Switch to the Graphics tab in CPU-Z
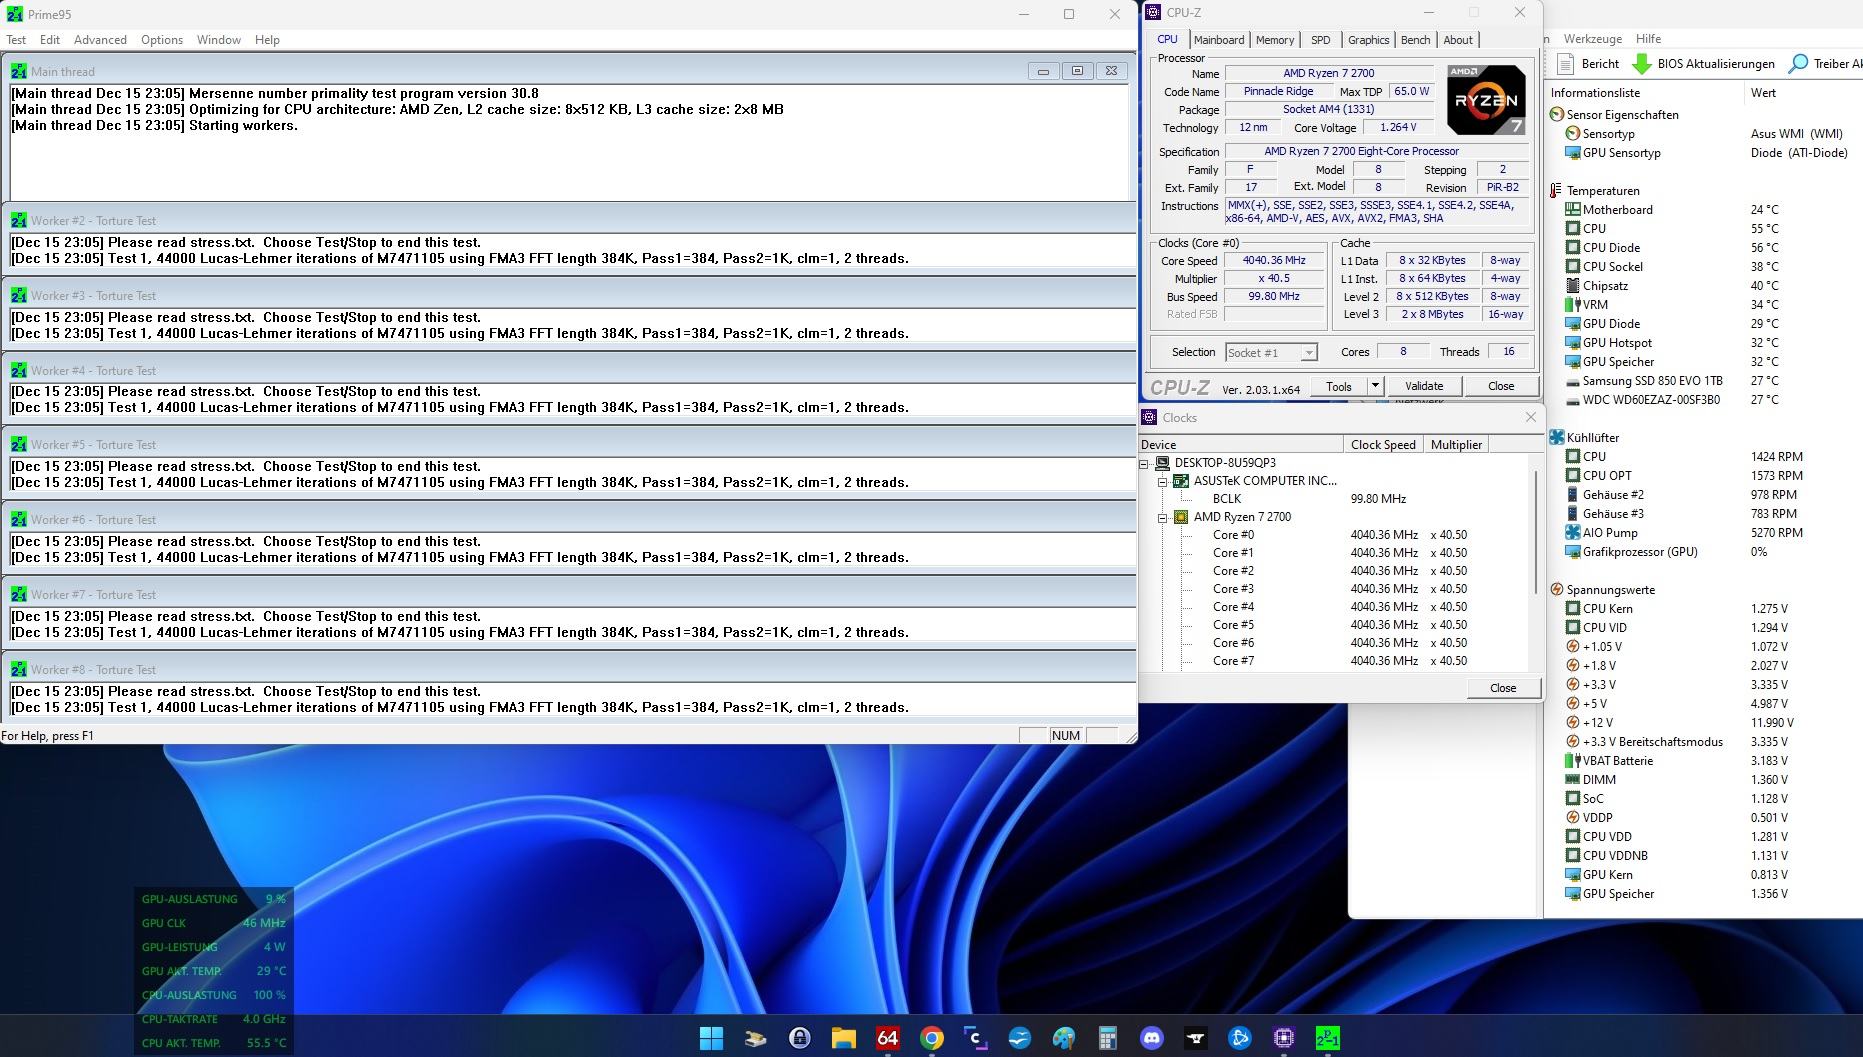1863x1057 pixels. (x=1368, y=40)
